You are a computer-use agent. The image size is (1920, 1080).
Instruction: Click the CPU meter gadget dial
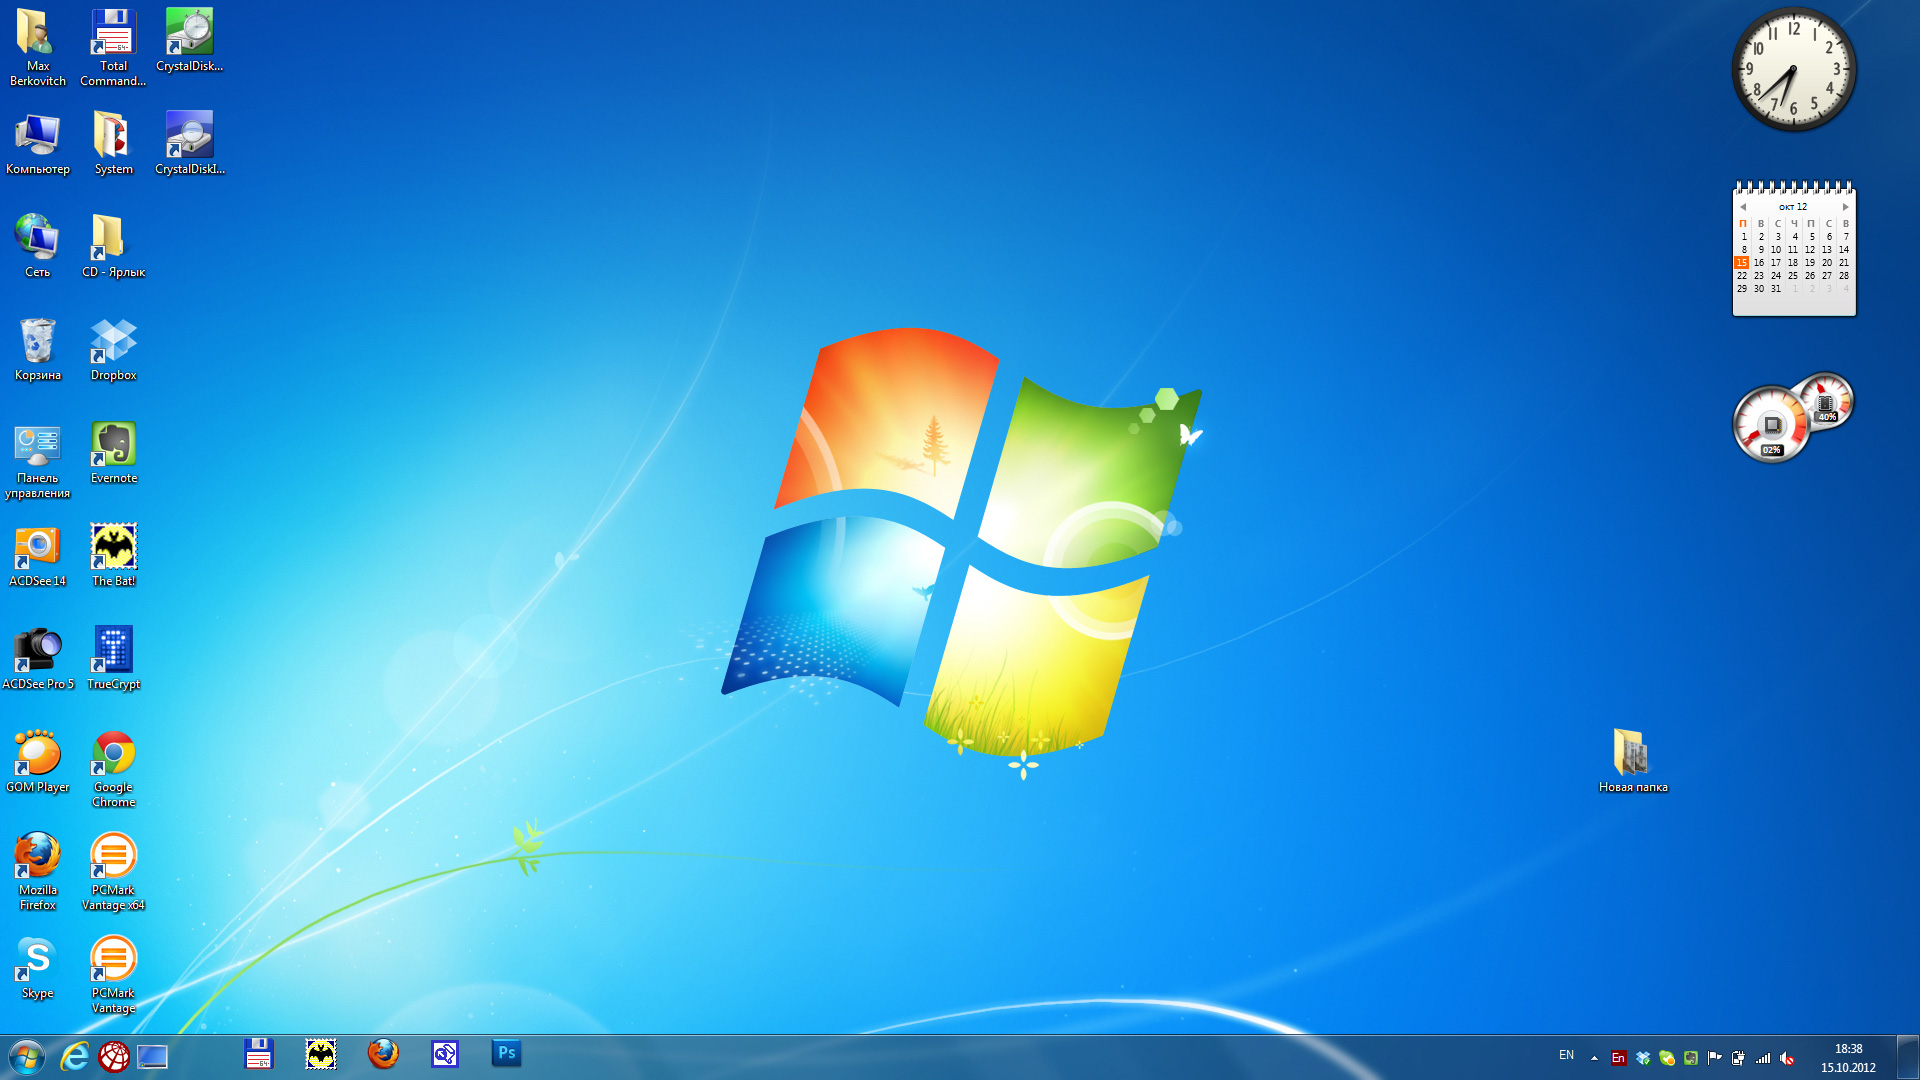tap(1772, 426)
